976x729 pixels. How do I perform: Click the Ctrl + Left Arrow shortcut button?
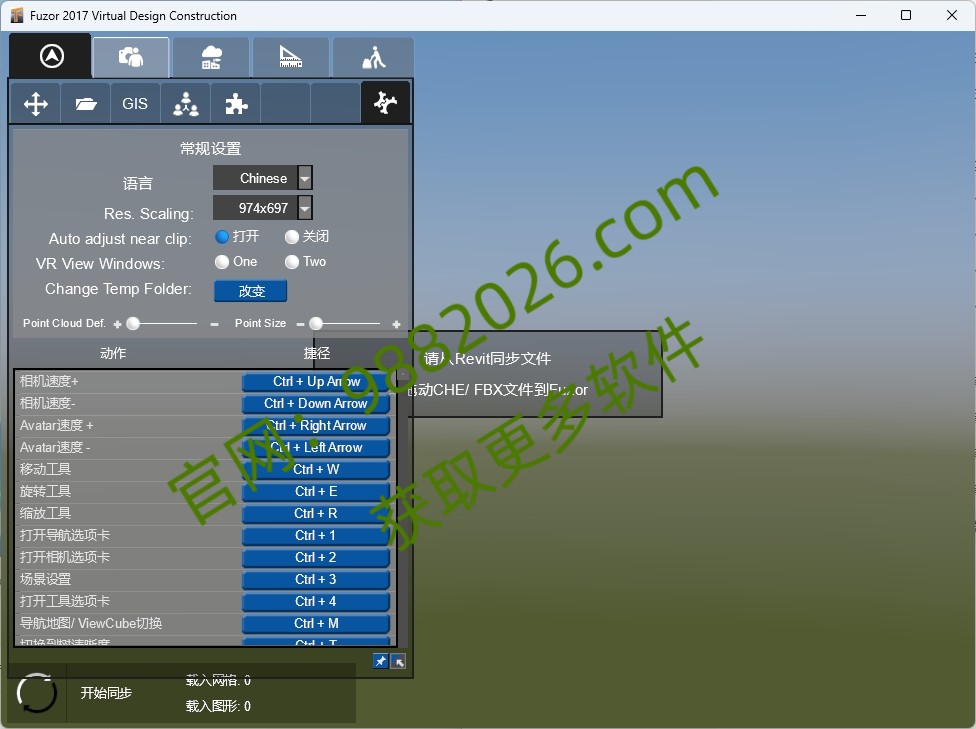click(x=316, y=448)
